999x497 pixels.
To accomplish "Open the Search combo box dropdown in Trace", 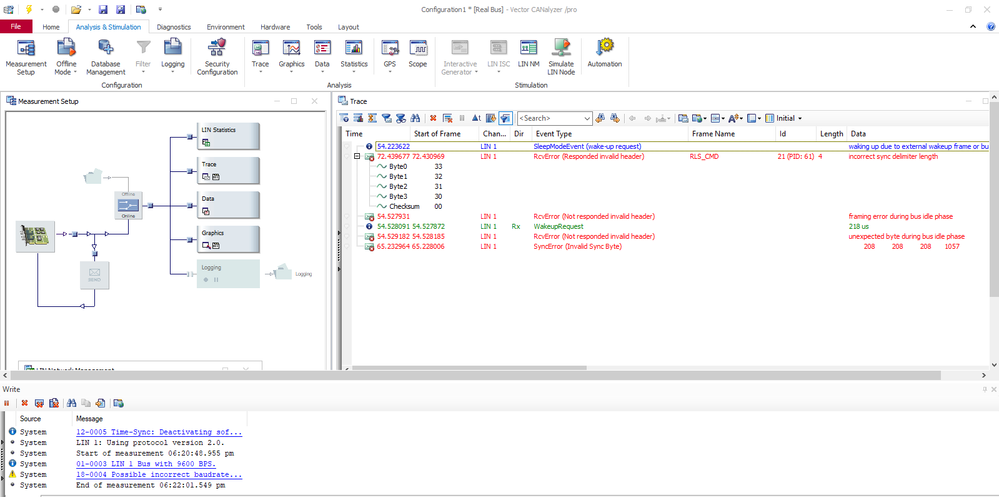I will [x=587, y=119].
